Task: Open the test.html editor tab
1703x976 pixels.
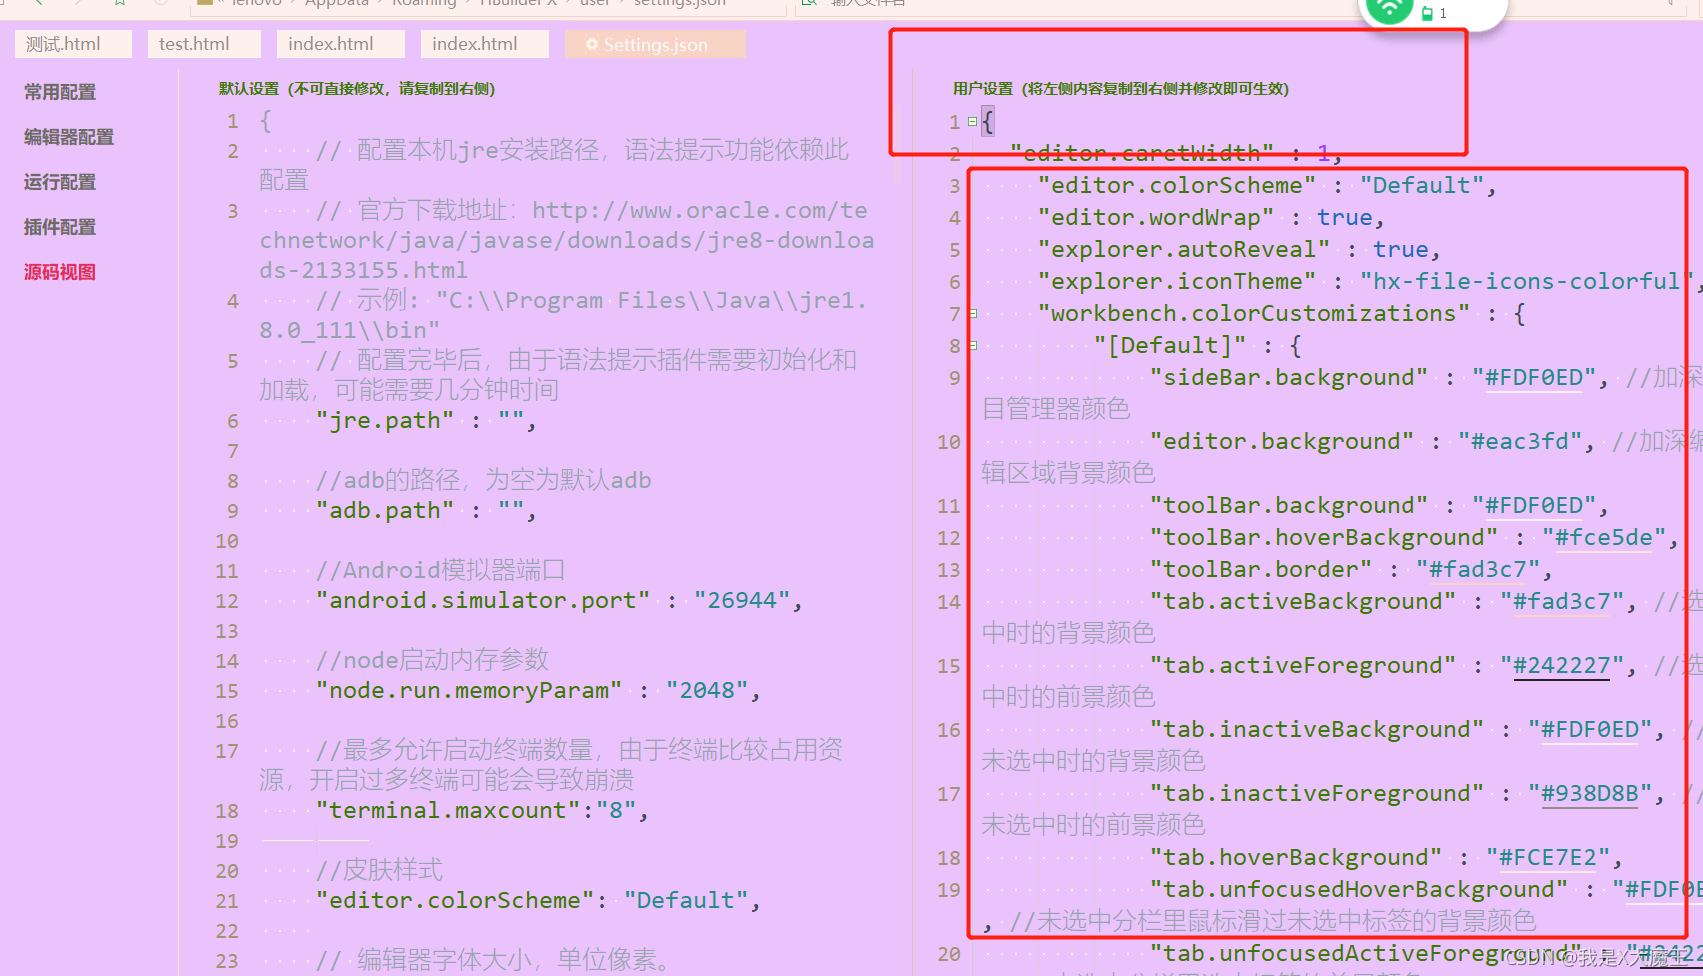Action: (204, 44)
